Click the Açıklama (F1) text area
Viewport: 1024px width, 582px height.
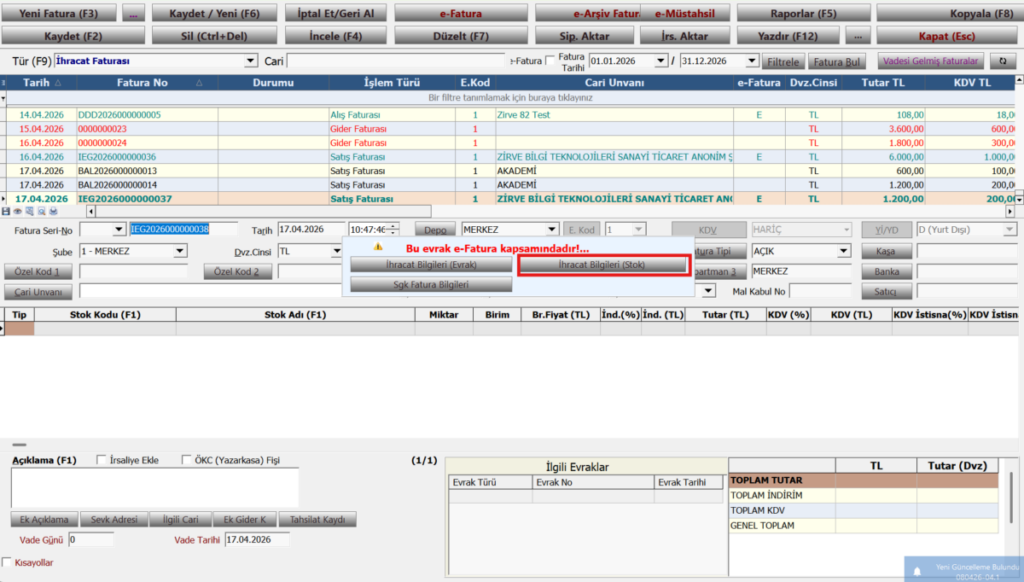coord(155,487)
